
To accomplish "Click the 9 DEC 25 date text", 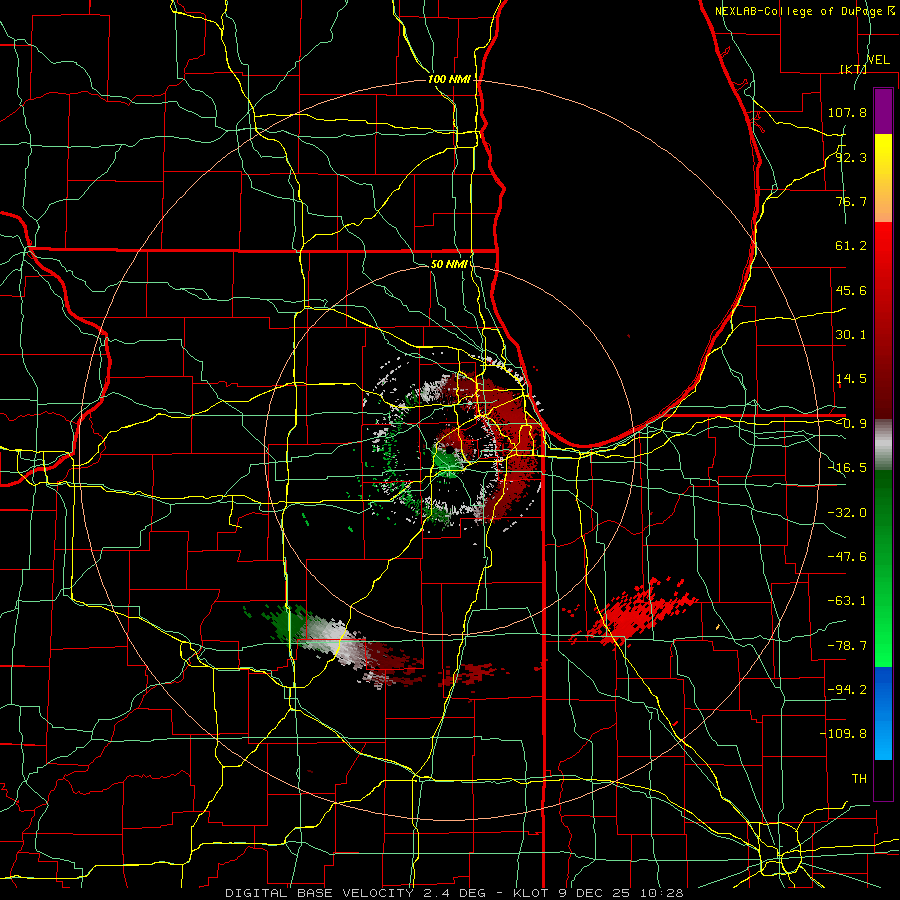I will click(x=596, y=893).
